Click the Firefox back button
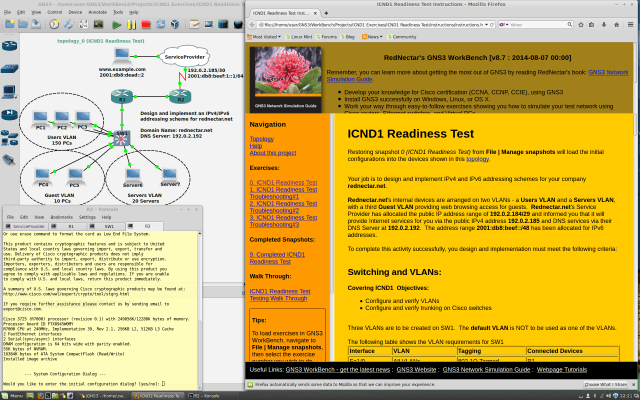 (252, 25)
